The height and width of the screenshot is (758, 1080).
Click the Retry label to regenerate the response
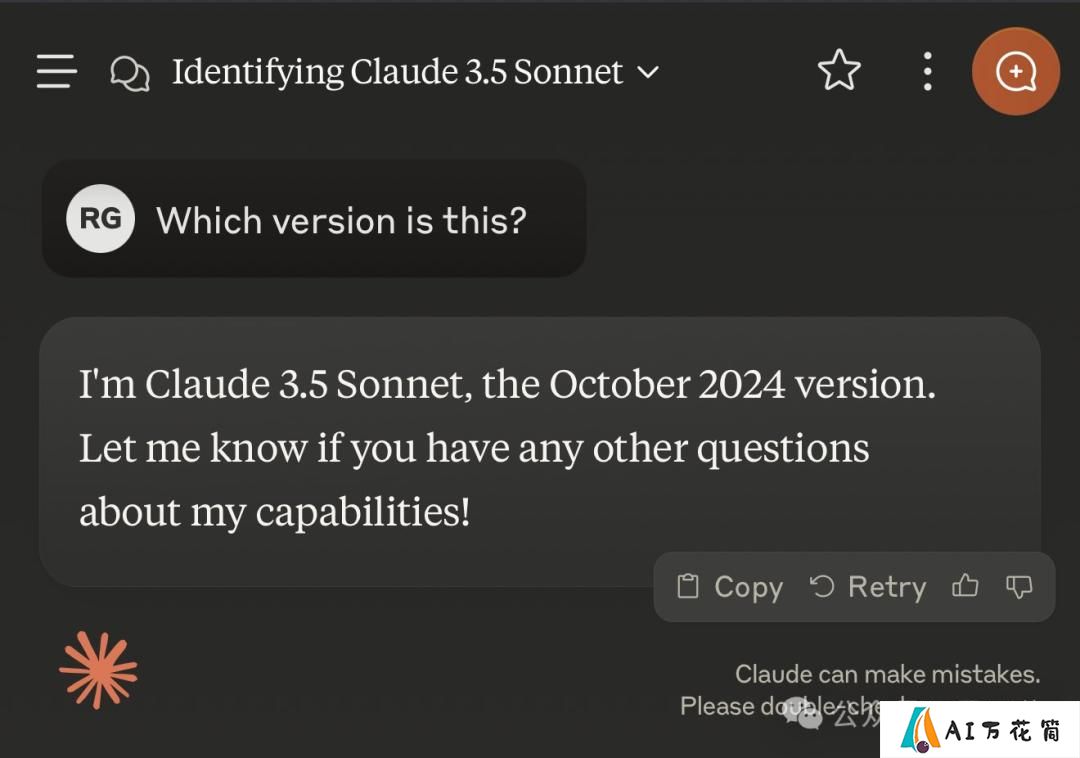pyautogui.click(x=887, y=587)
